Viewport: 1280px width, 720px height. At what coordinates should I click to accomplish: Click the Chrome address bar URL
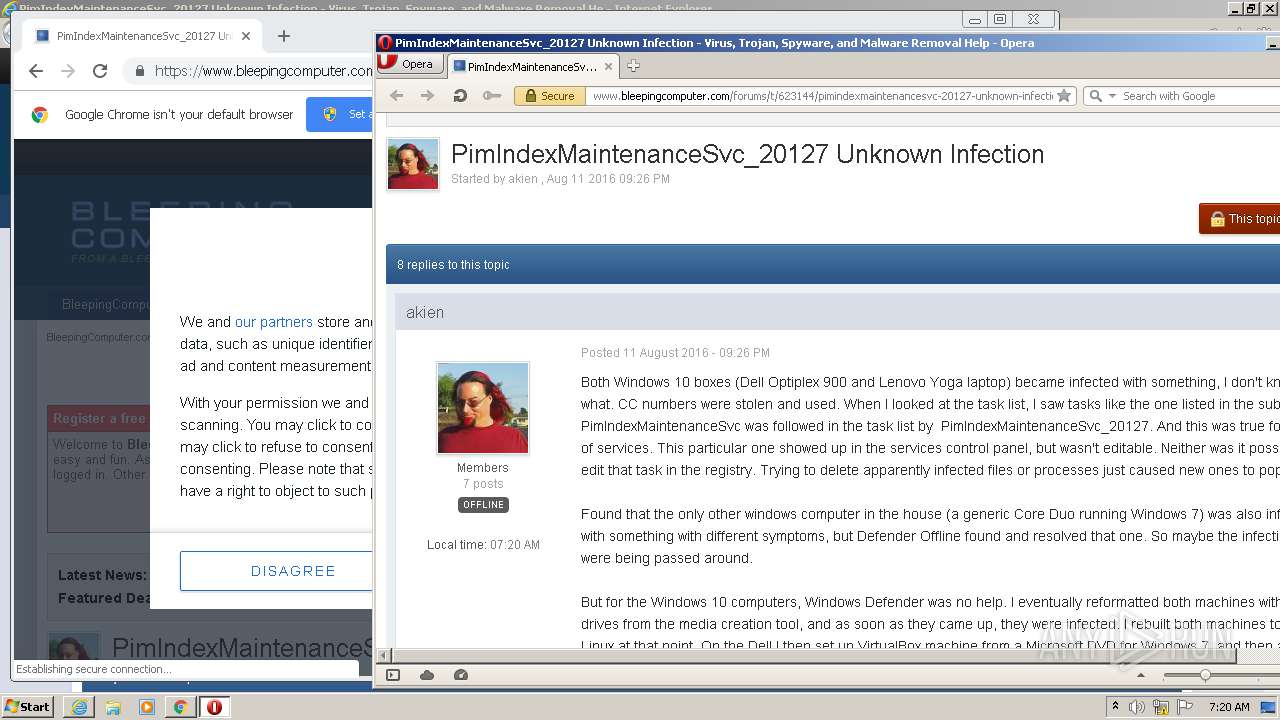(x=263, y=71)
